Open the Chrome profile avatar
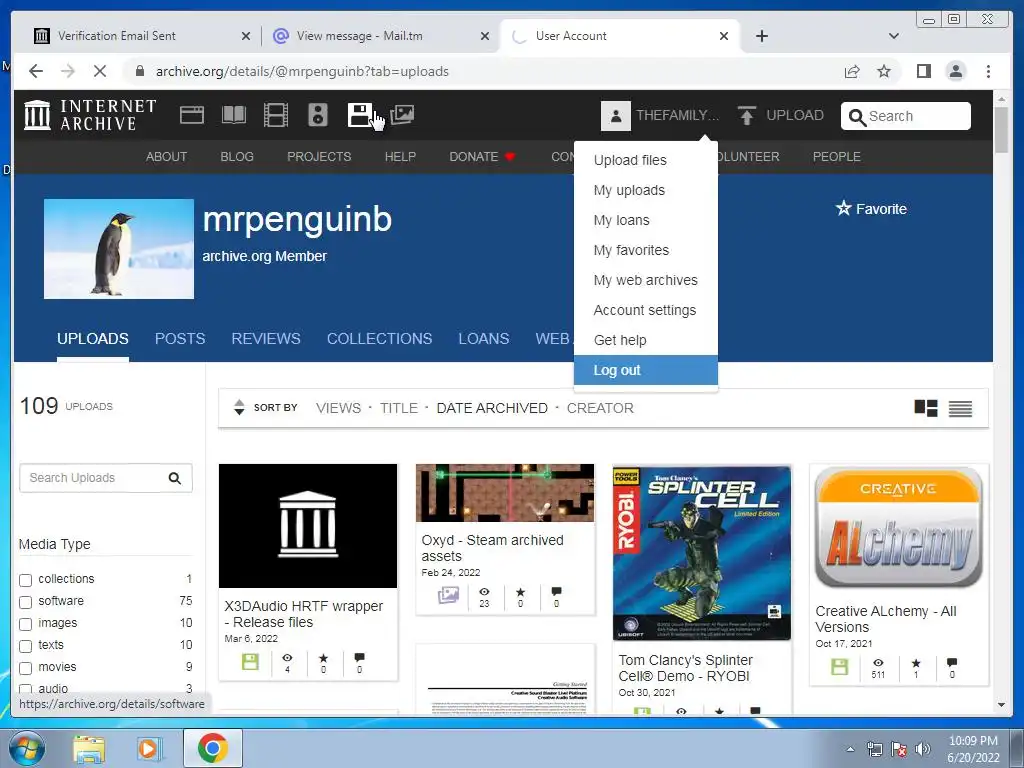Viewport: 1024px width, 768px height. [955, 71]
